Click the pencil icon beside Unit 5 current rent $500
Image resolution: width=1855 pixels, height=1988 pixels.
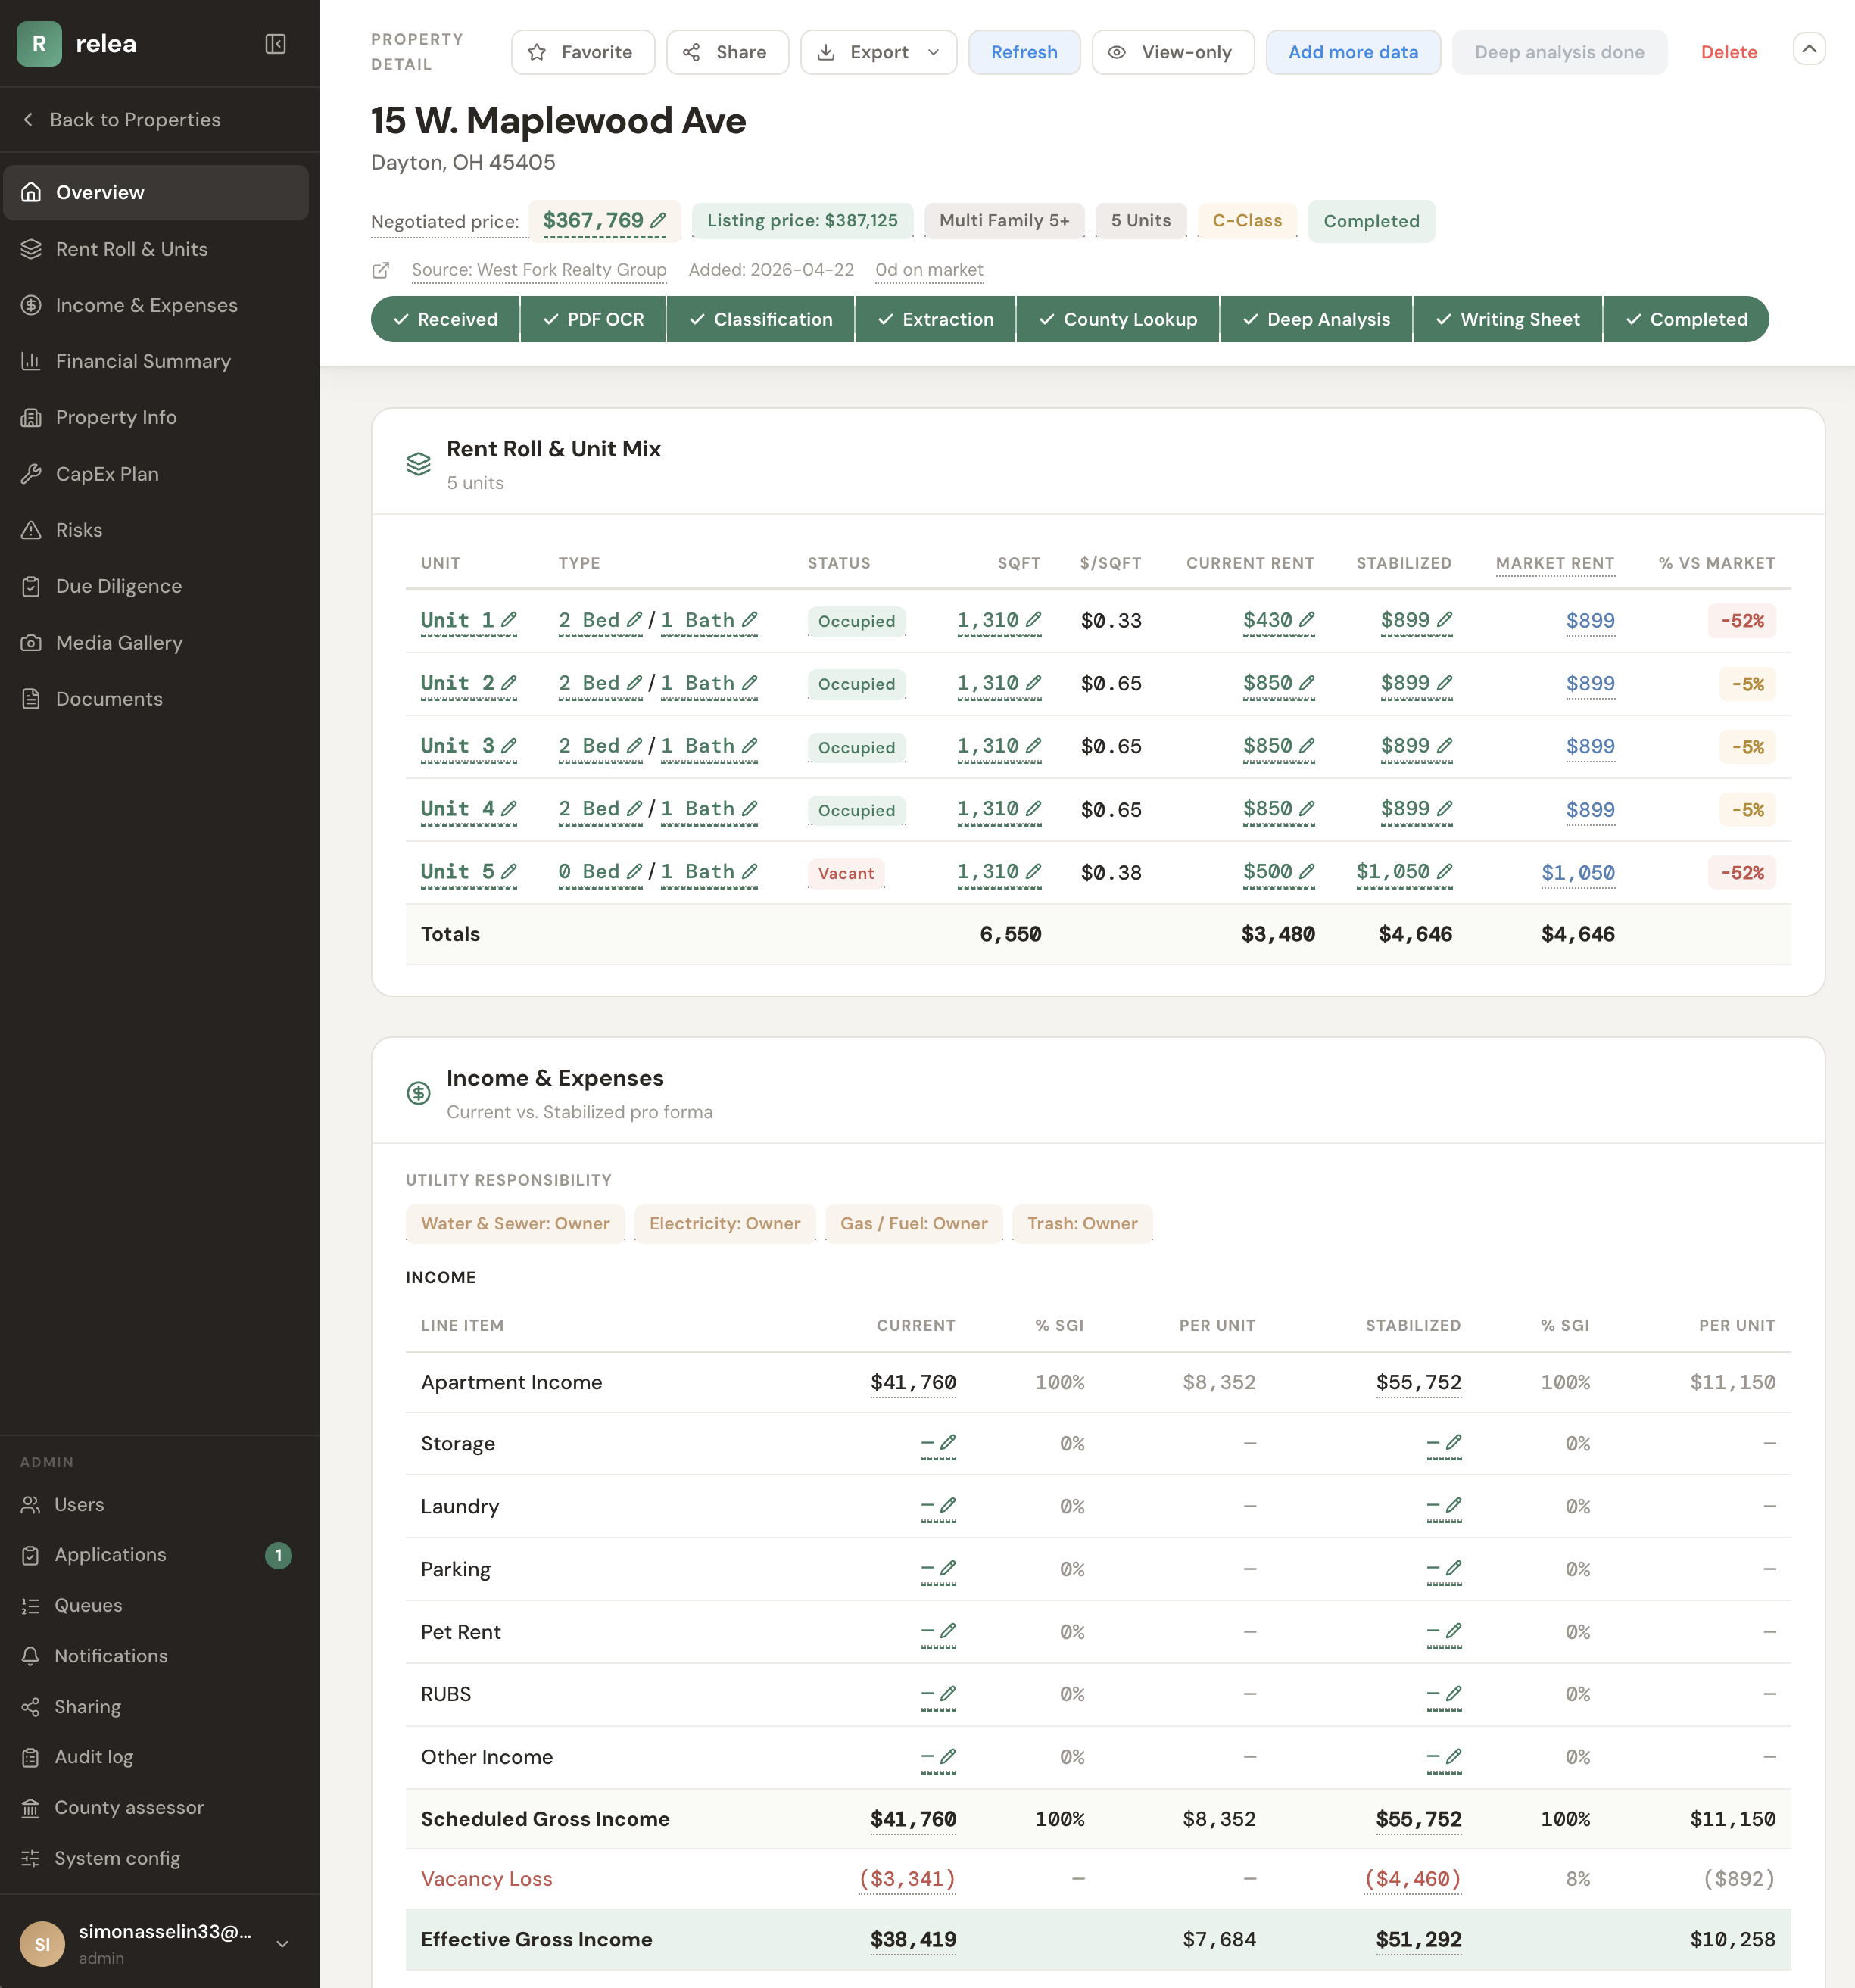coord(1307,872)
